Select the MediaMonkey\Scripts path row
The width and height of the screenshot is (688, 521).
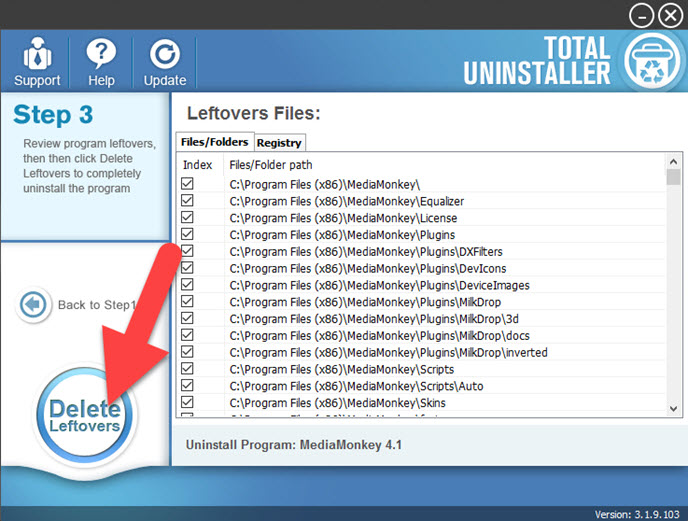pos(342,370)
